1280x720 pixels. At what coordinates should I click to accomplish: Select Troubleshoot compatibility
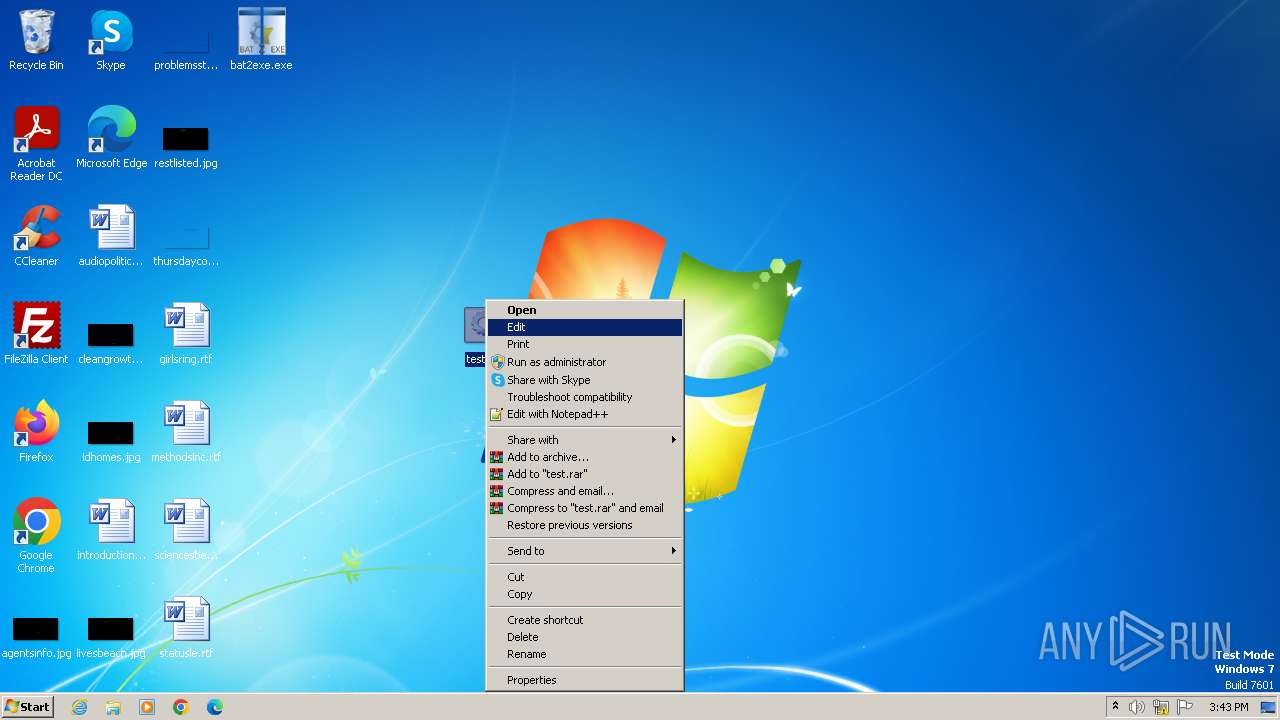(585, 397)
